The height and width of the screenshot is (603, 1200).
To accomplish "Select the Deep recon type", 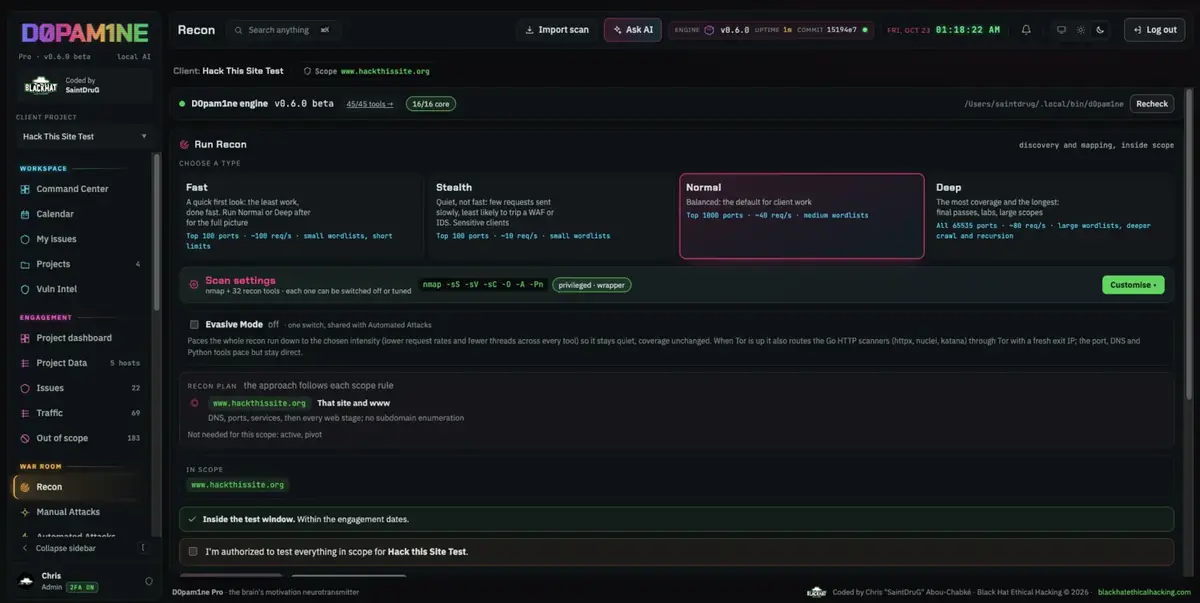I will tap(1052, 215).
